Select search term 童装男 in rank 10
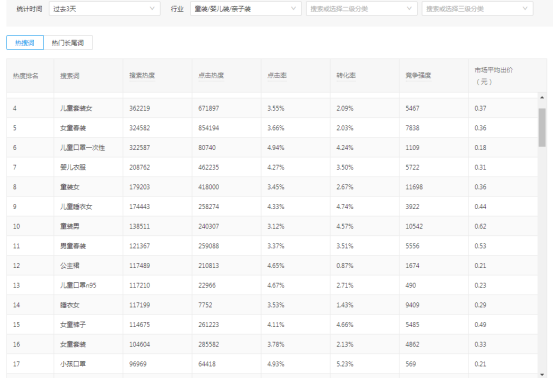Screen dimensions: 553x378 [70, 226]
